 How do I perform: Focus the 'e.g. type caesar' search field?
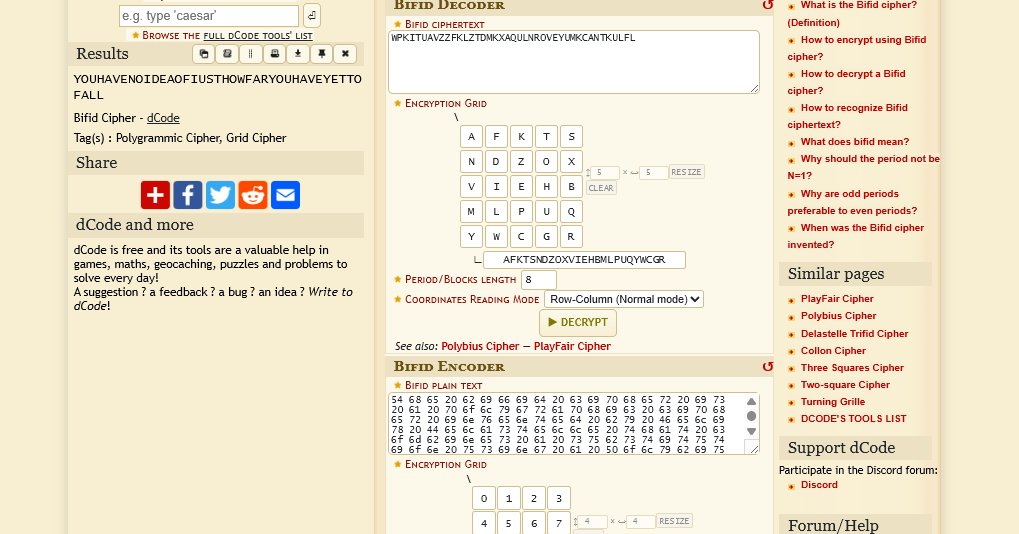click(x=209, y=16)
